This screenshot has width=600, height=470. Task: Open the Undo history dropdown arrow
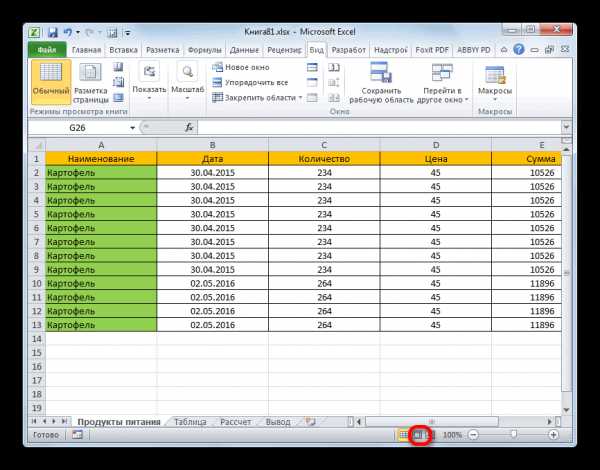pyautogui.click(x=78, y=33)
